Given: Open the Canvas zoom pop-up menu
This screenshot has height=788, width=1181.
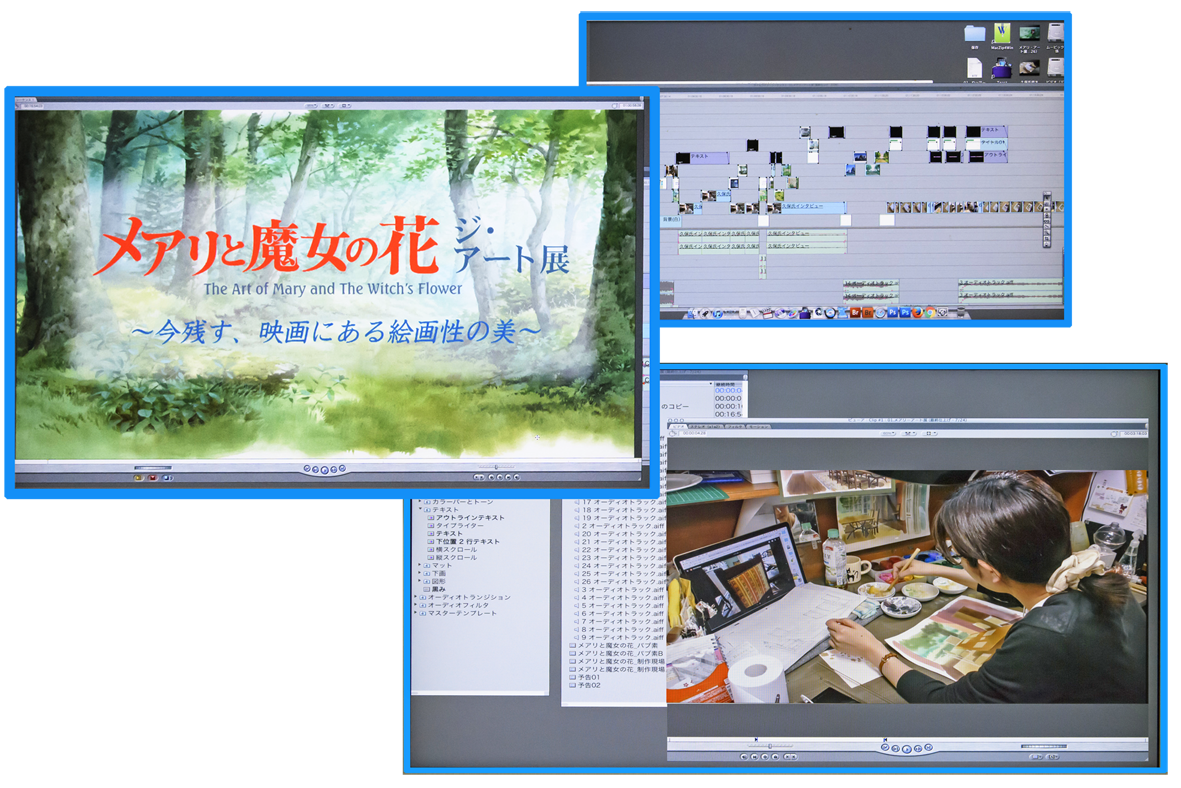Looking at the screenshot, I should click(311, 106).
